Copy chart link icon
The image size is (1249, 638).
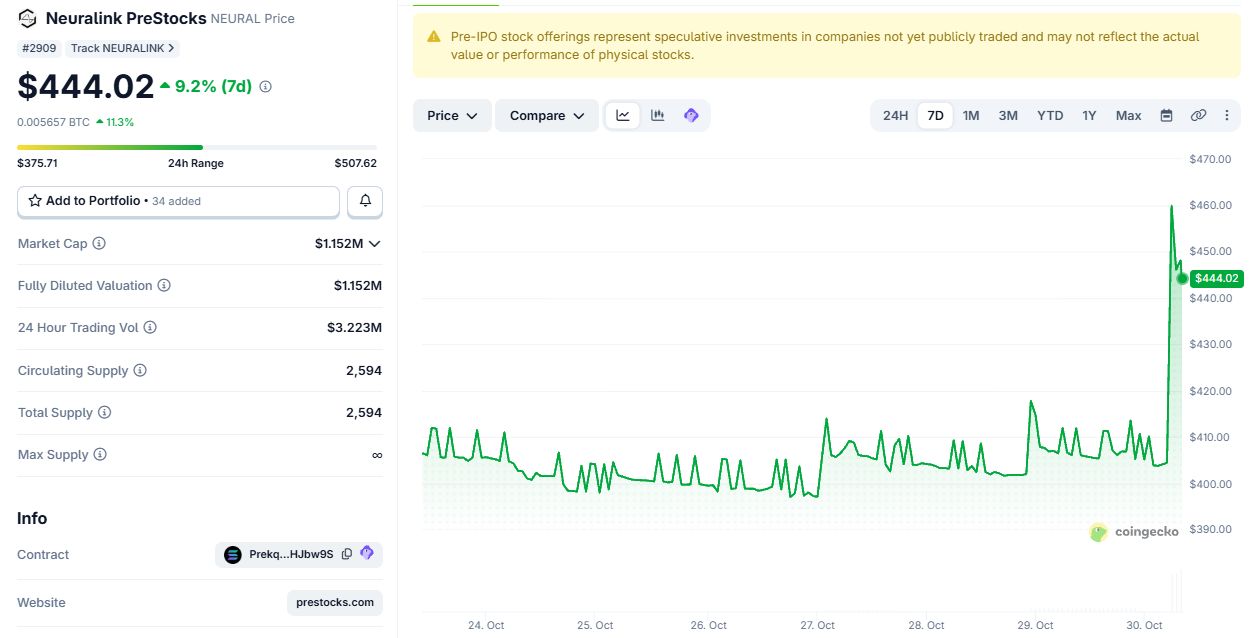[x=1198, y=116]
